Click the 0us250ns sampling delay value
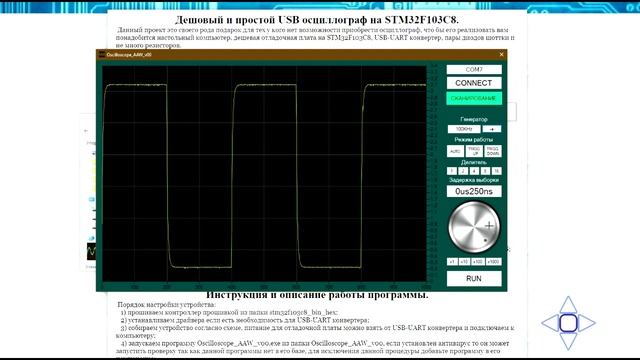640x360 pixels. pyautogui.click(x=474, y=191)
